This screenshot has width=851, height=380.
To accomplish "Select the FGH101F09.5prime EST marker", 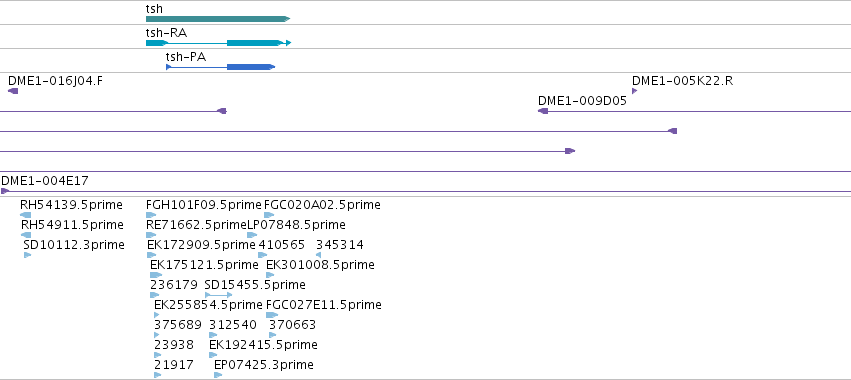I will point(151,215).
